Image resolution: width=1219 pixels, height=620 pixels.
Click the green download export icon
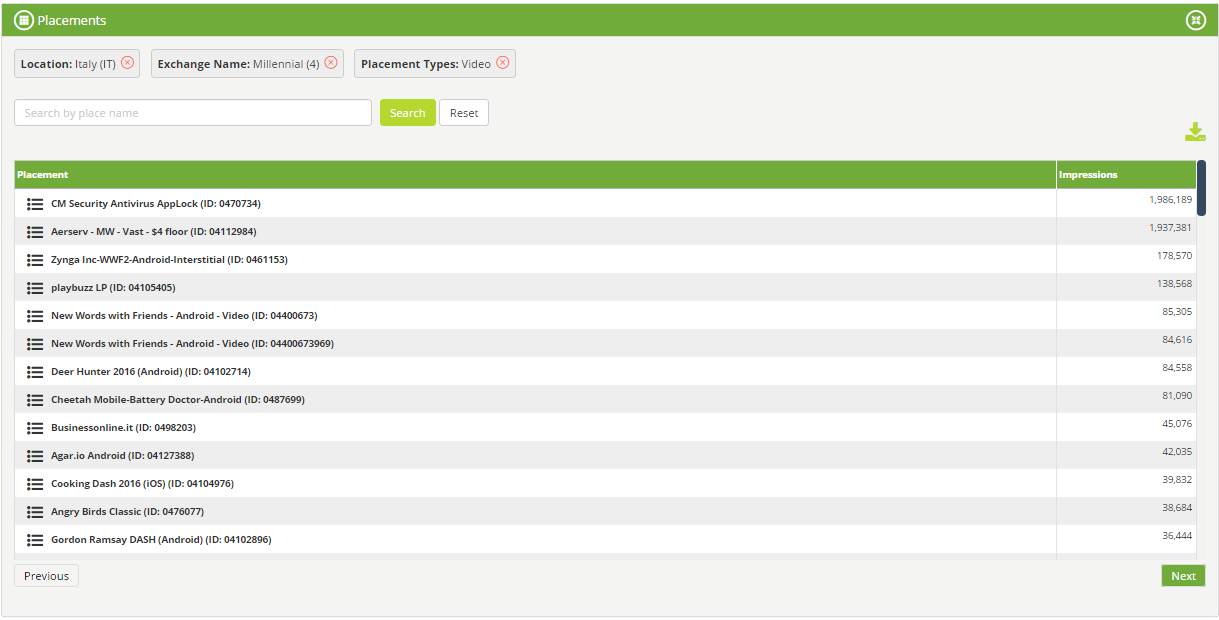pos(1195,132)
